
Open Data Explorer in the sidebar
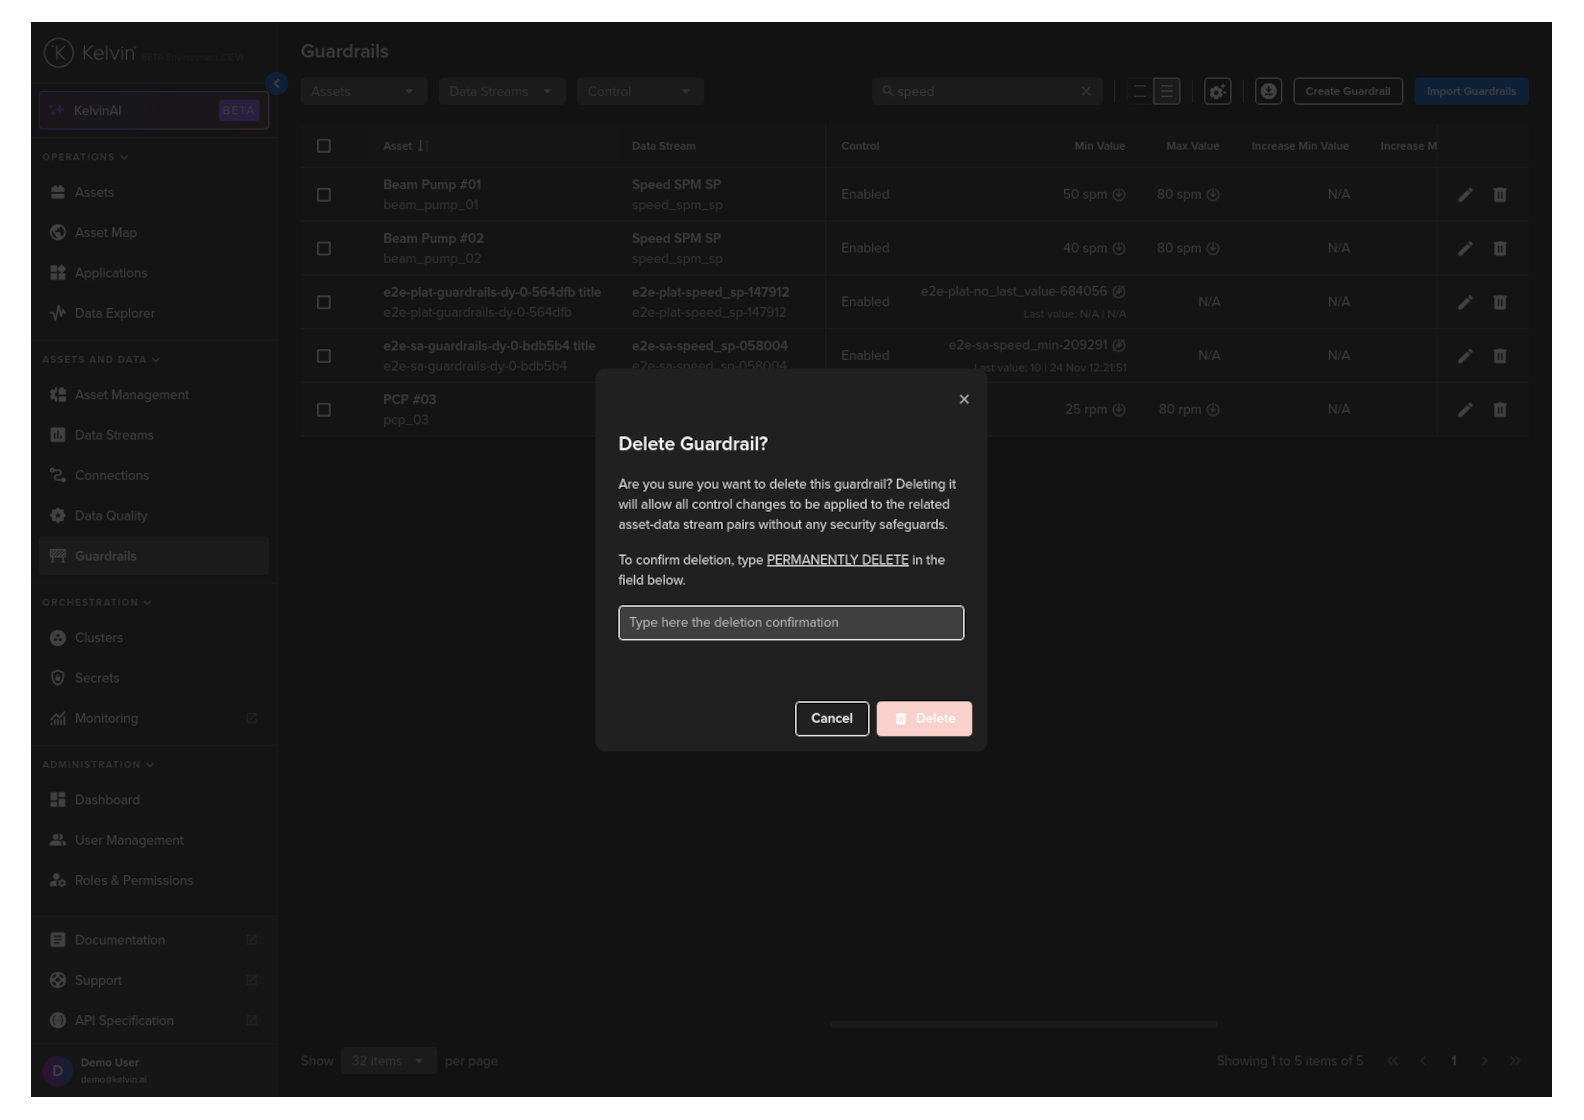tap(114, 314)
